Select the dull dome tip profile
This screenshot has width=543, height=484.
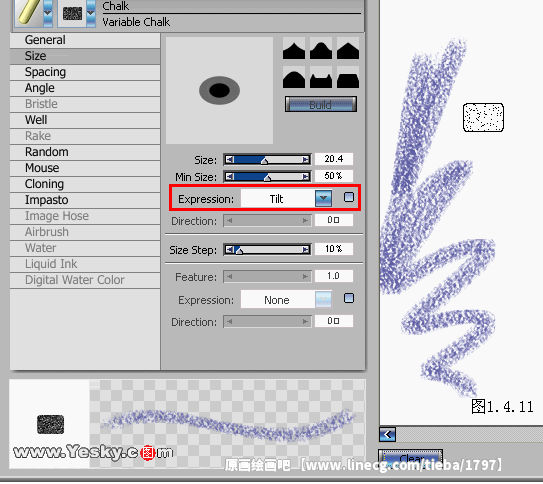coord(294,78)
